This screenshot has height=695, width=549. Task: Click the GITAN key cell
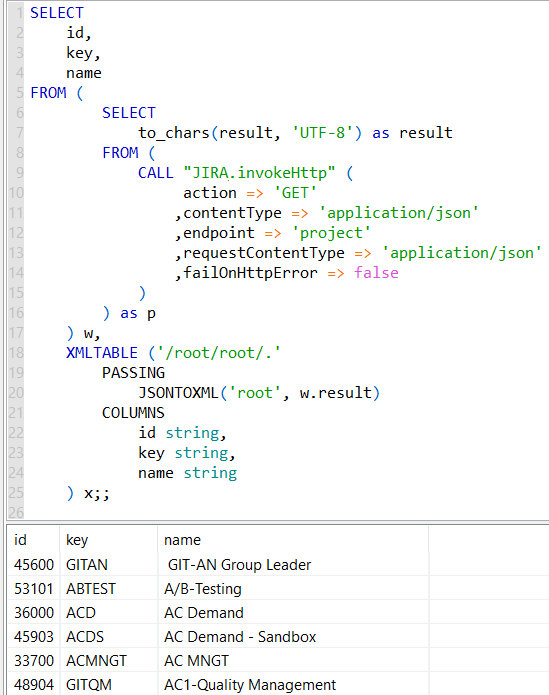(109, 565)
